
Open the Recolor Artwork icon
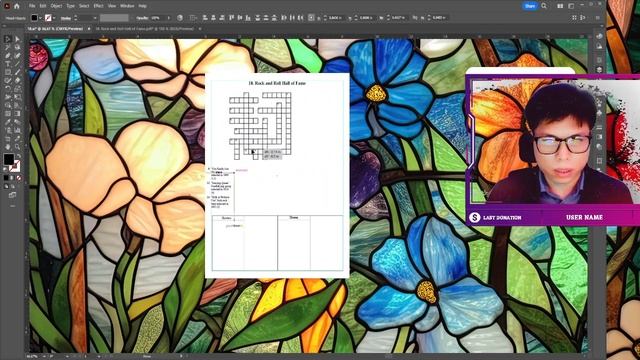180,18
